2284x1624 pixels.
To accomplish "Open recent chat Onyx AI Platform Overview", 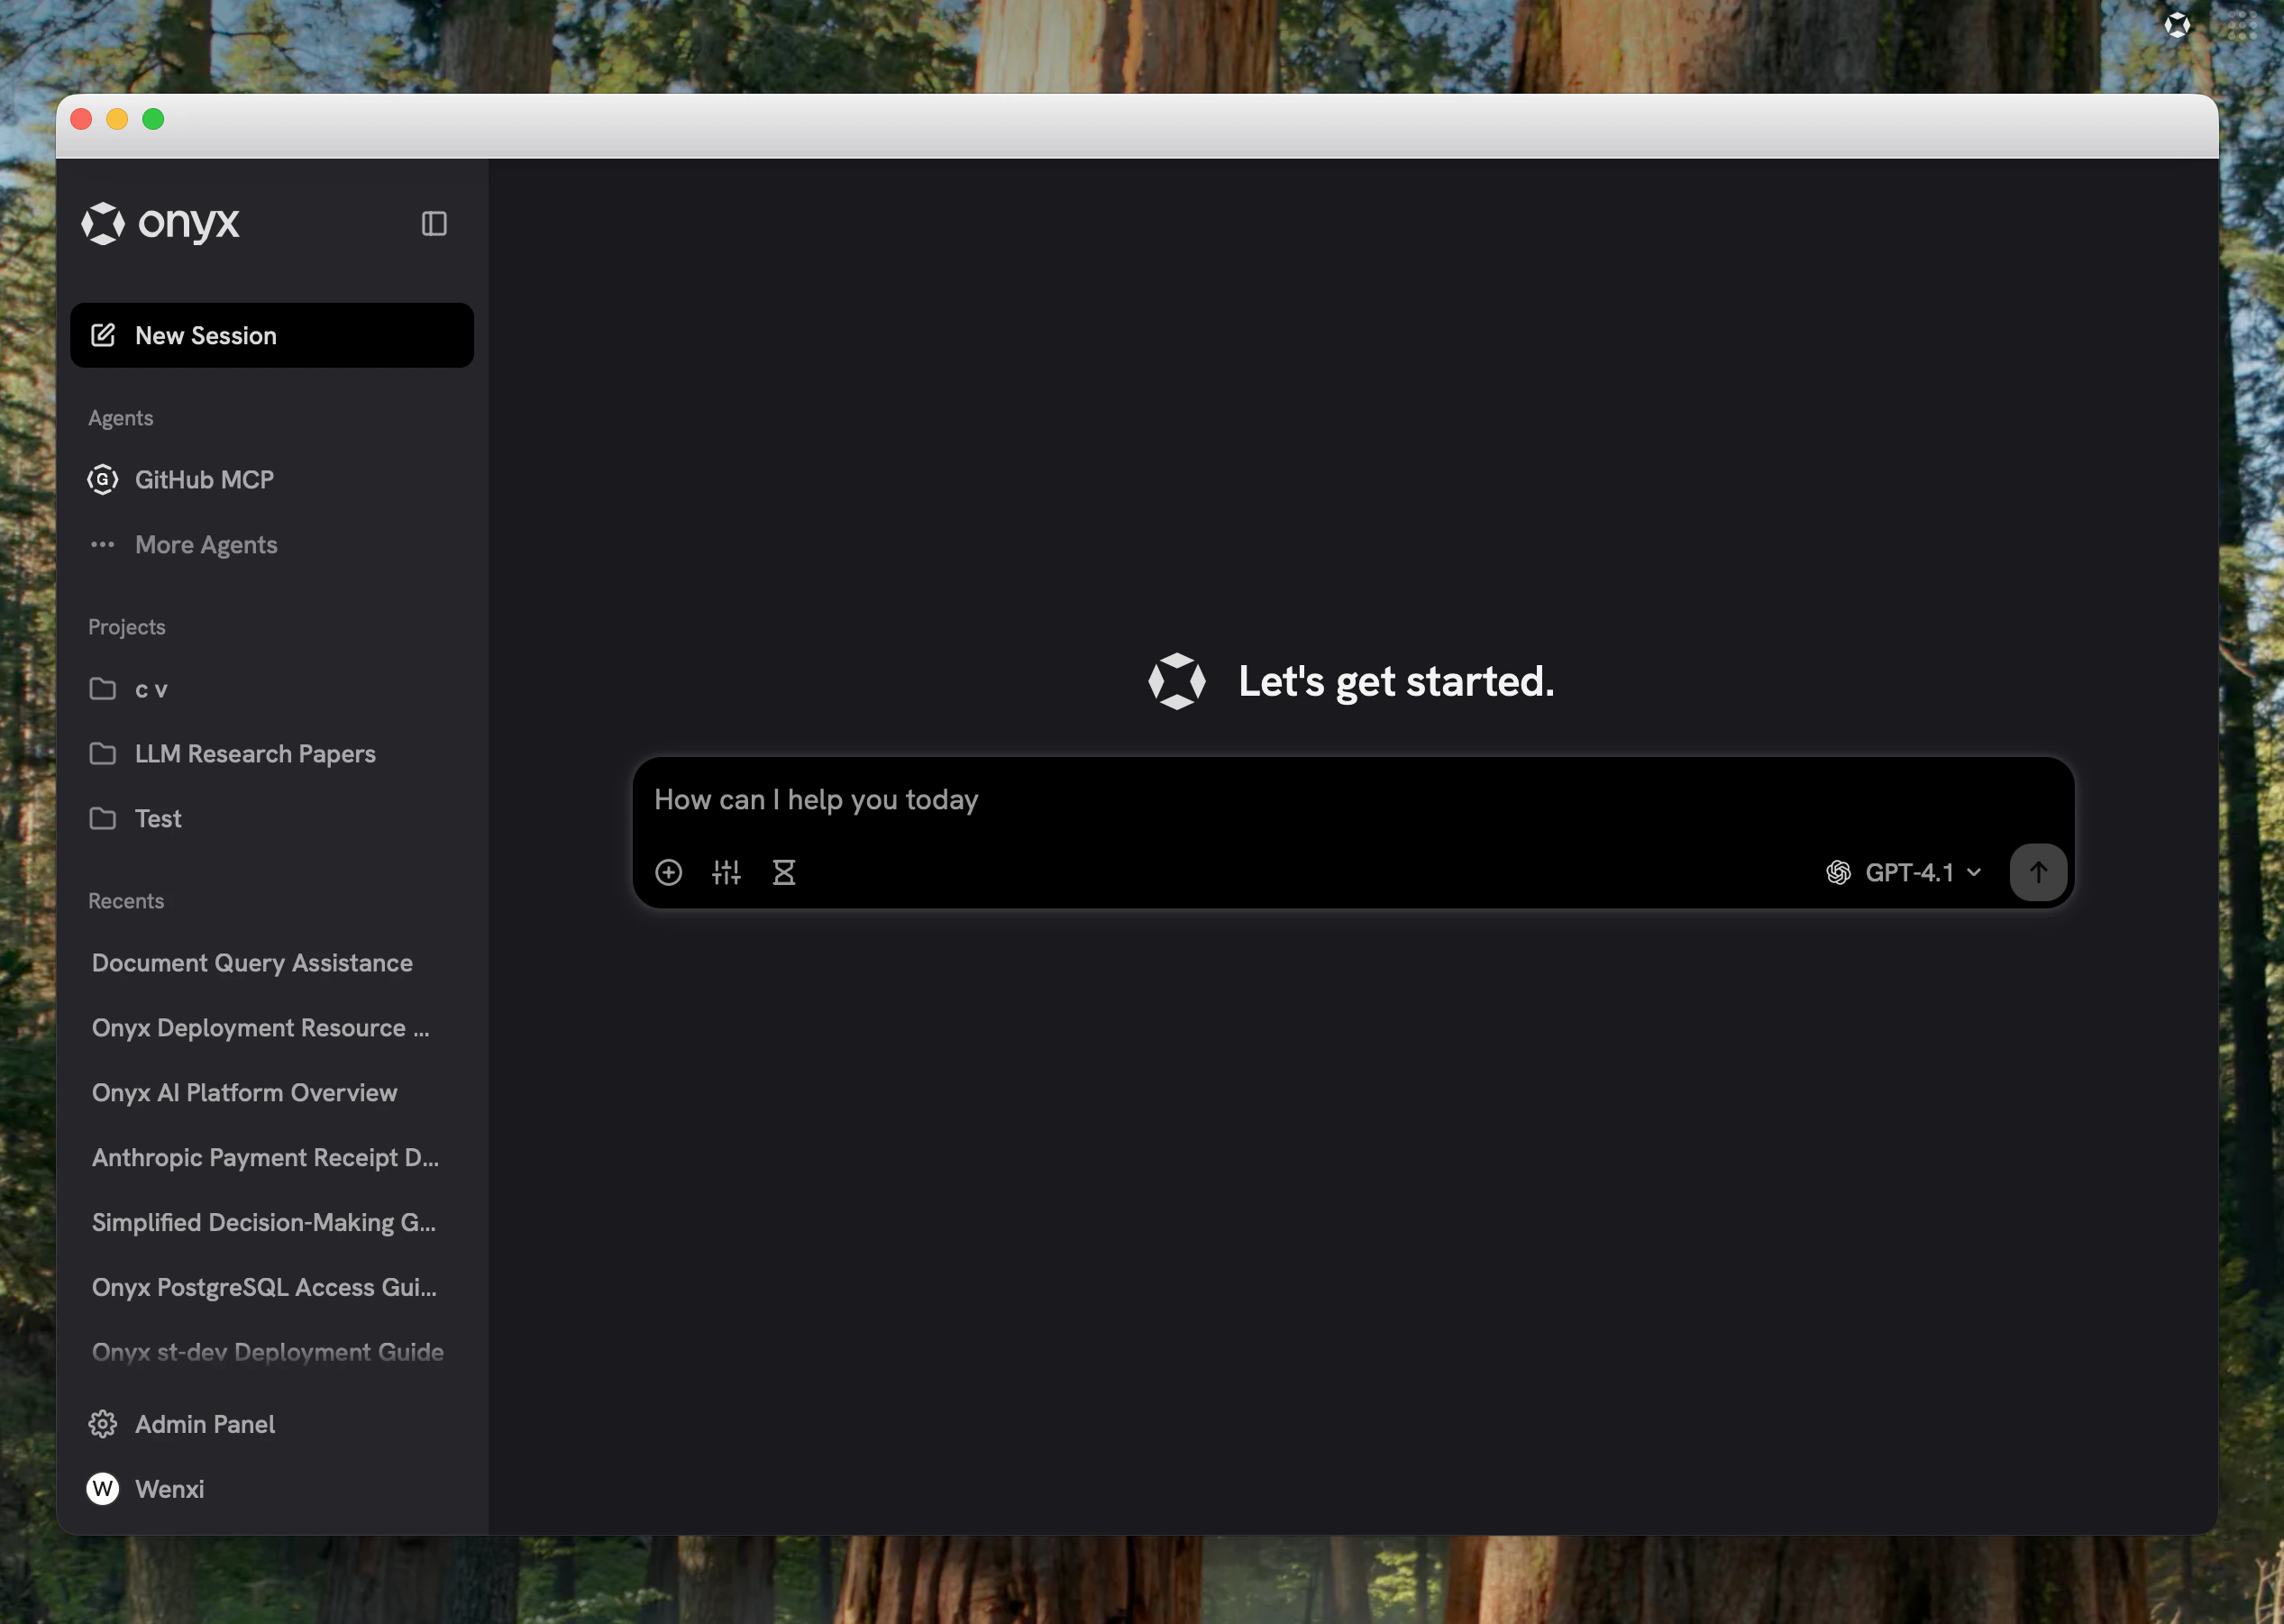I will tap(244, 1092).
